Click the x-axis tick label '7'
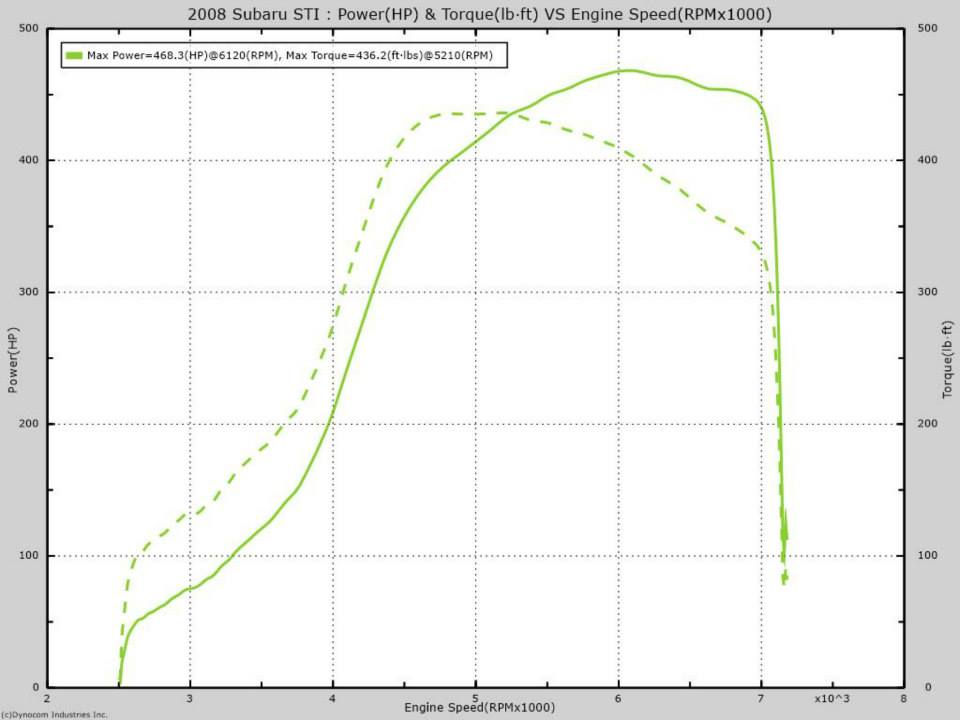960x720 pixels. pos(761,699)
